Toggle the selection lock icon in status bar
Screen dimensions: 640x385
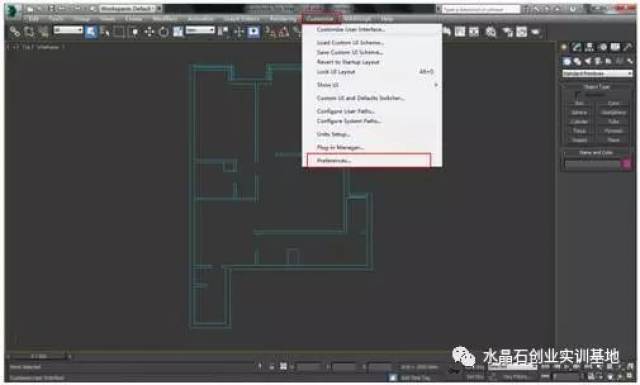[271, 367]
